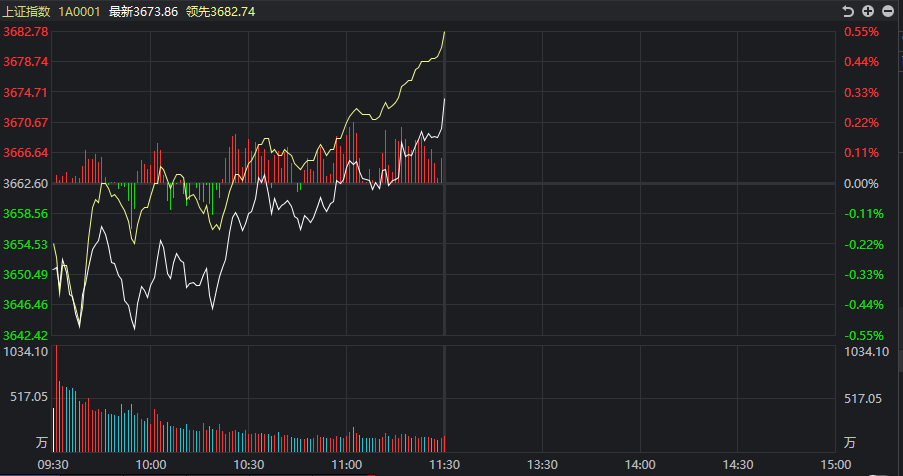This screenshot has width=903, height=476.
Task: Click the white line's endpoint at 11:30
Action: [445, 99]
